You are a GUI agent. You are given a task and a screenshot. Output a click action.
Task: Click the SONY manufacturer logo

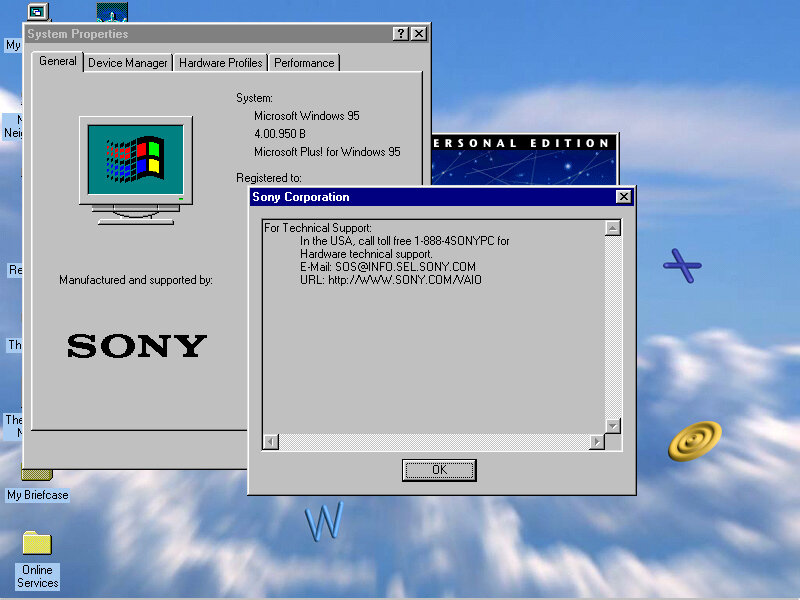coord(136,346)
